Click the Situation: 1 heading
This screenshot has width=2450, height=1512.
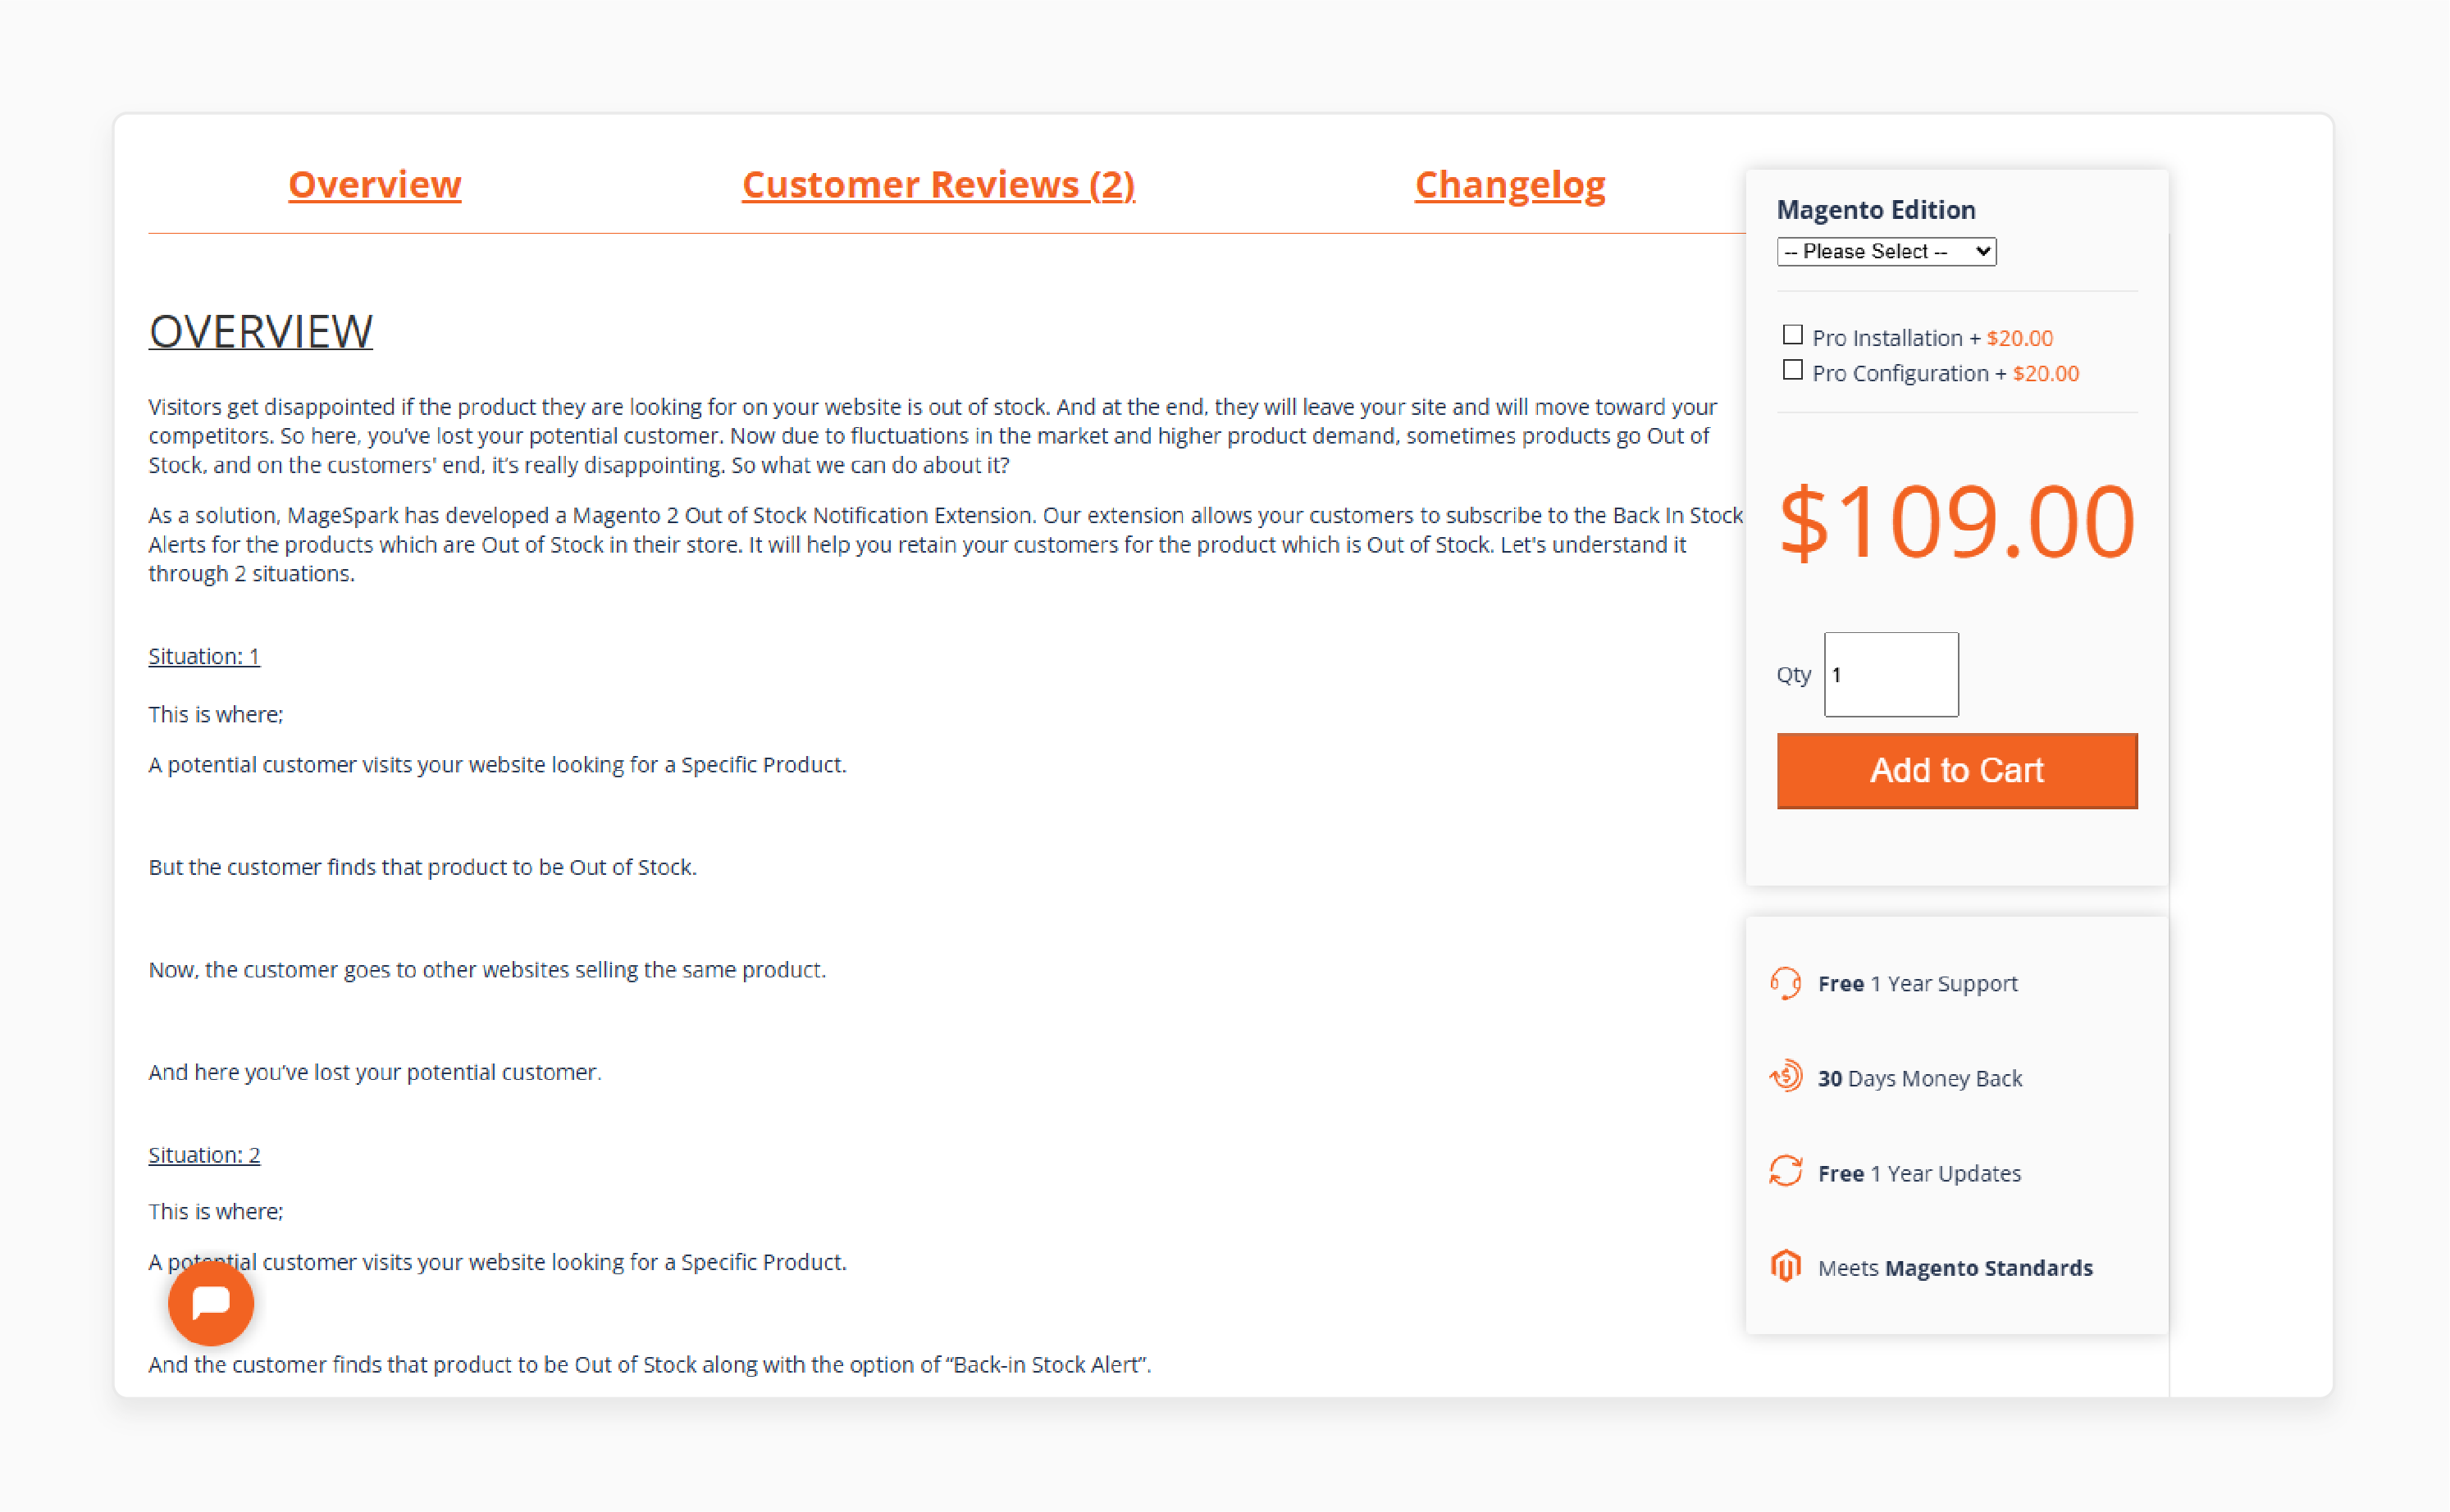tap(204, 656)
